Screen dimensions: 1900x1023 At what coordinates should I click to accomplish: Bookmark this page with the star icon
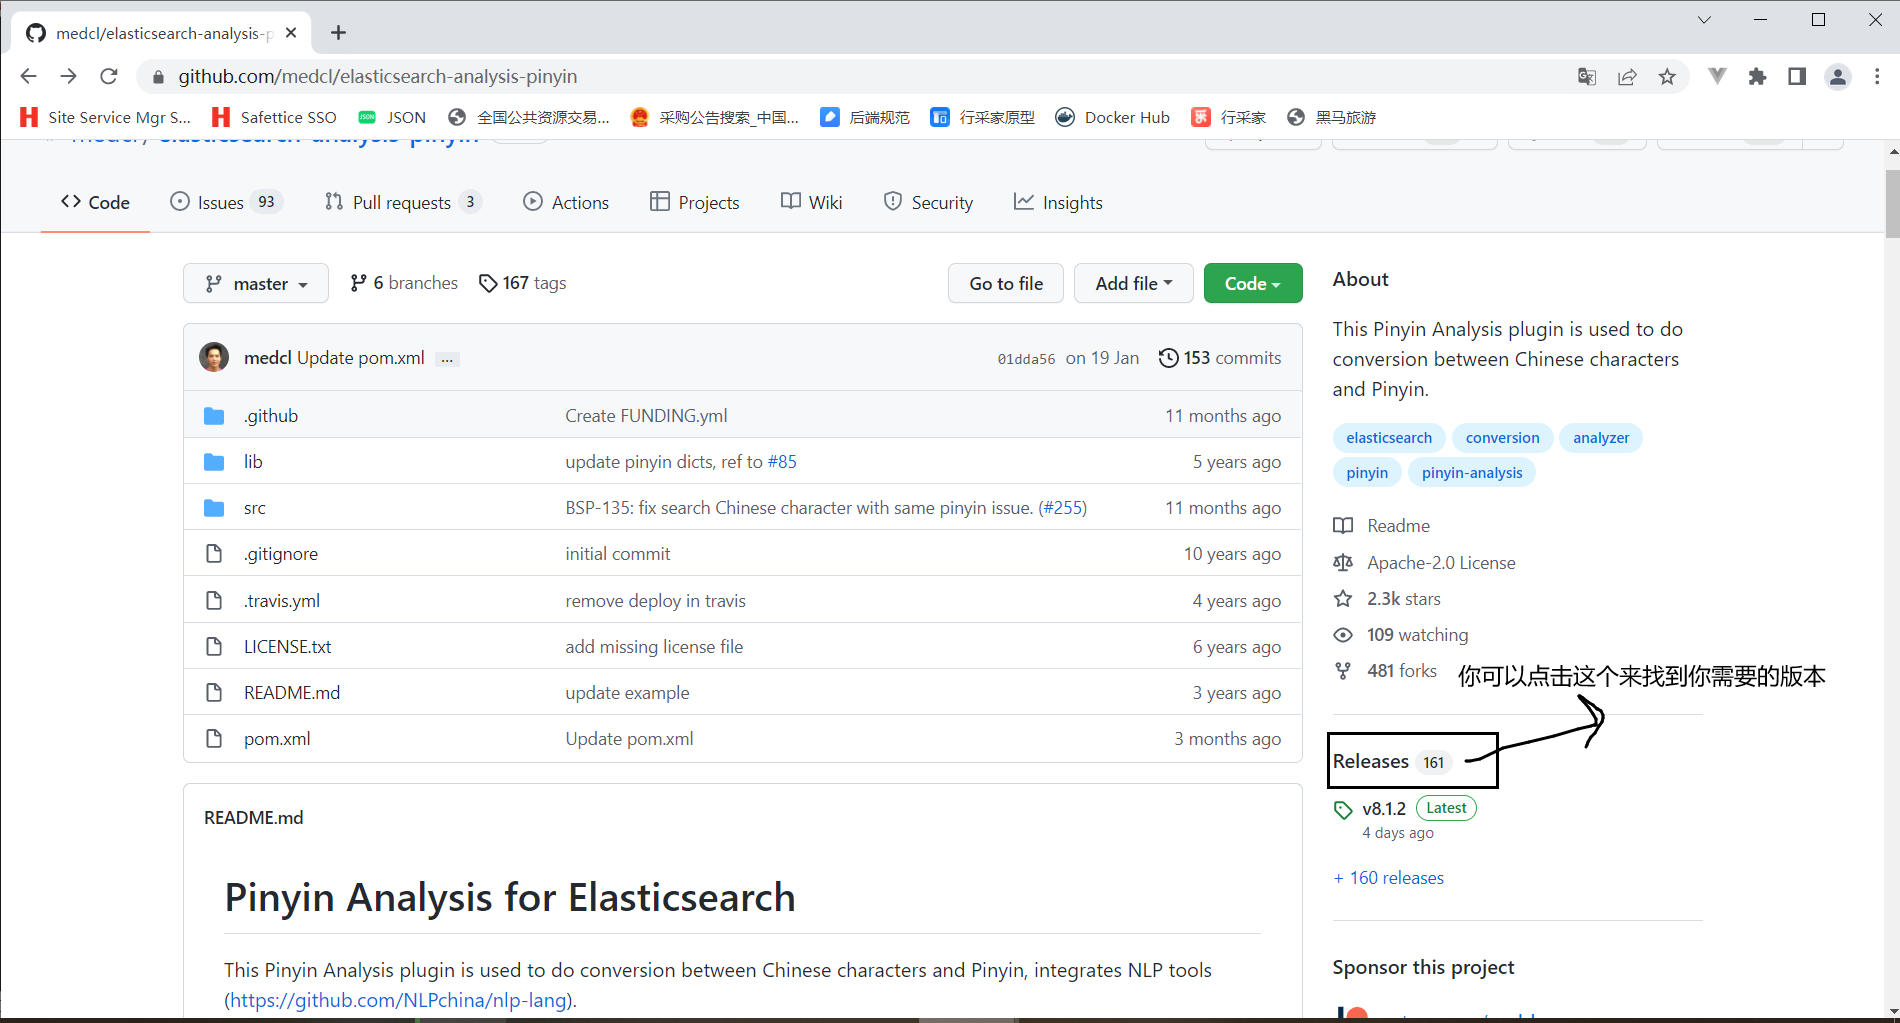tap(1667, 76)
